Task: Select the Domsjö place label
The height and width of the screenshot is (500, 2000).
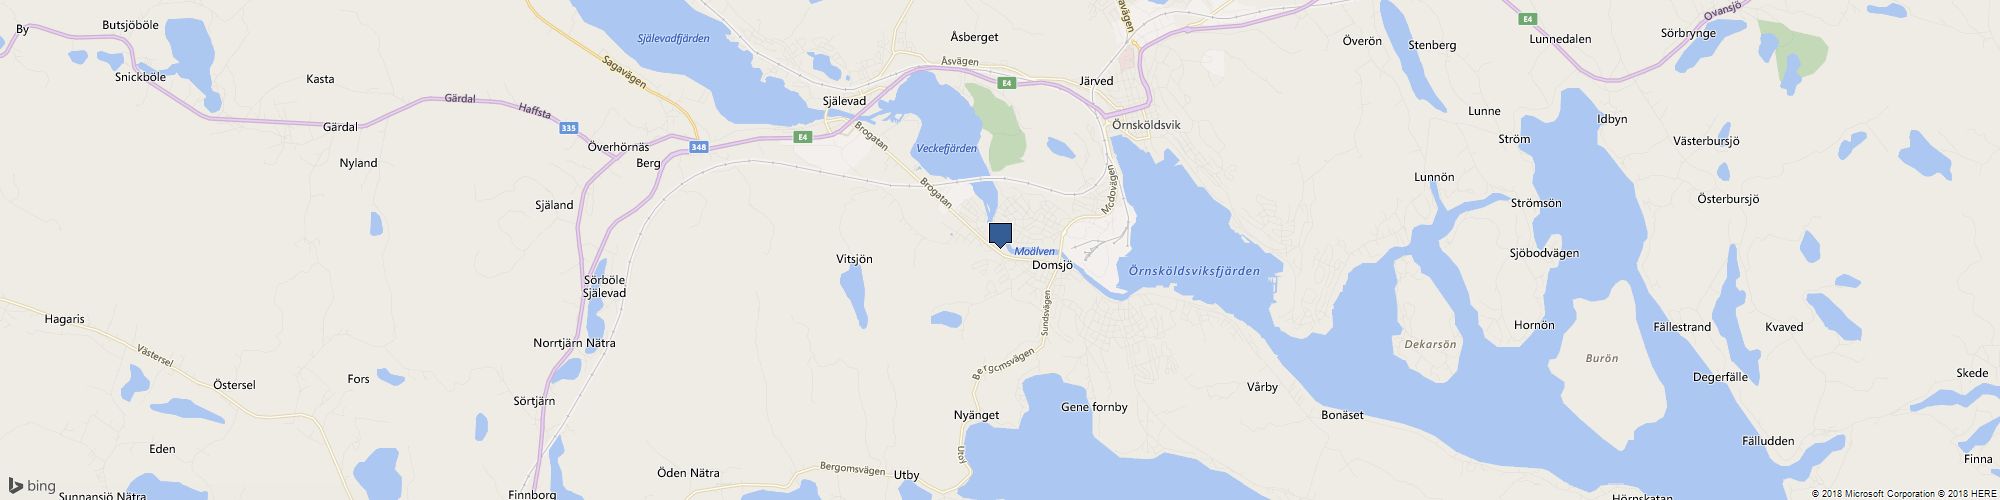Action: click(1051, 266)
